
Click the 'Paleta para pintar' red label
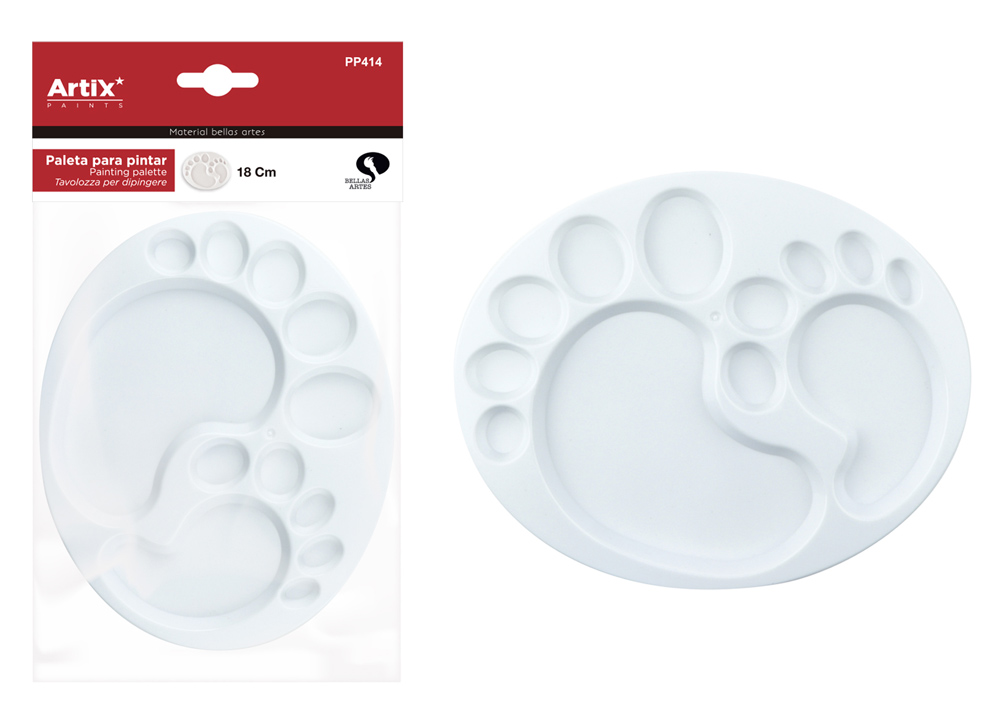pos(104,171)
